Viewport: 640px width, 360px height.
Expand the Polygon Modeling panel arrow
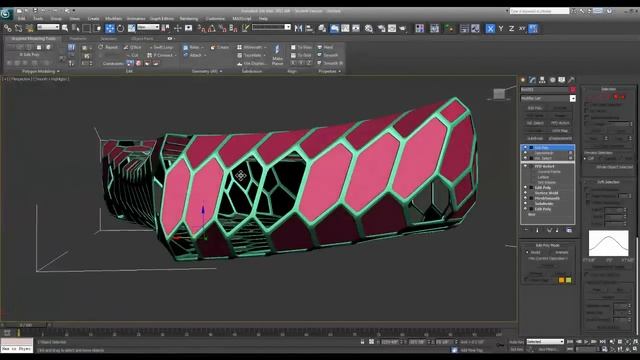pos(58,71)
